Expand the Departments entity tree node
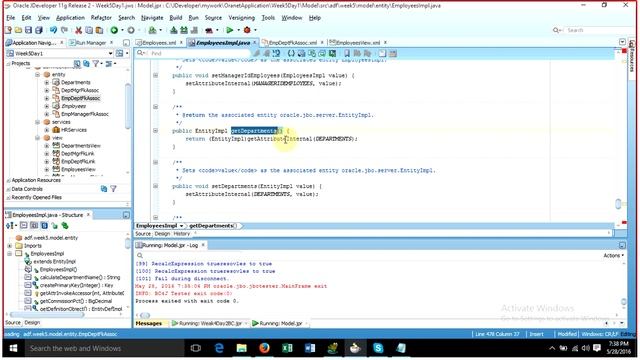Viewport: 640px width, 360px height. point(47,82)
